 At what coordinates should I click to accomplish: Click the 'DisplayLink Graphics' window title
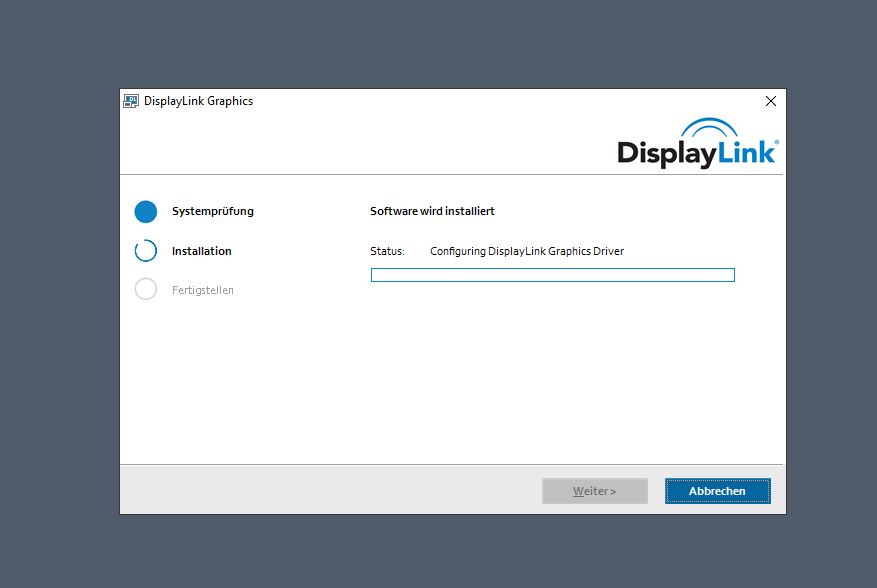coord(199,101)
